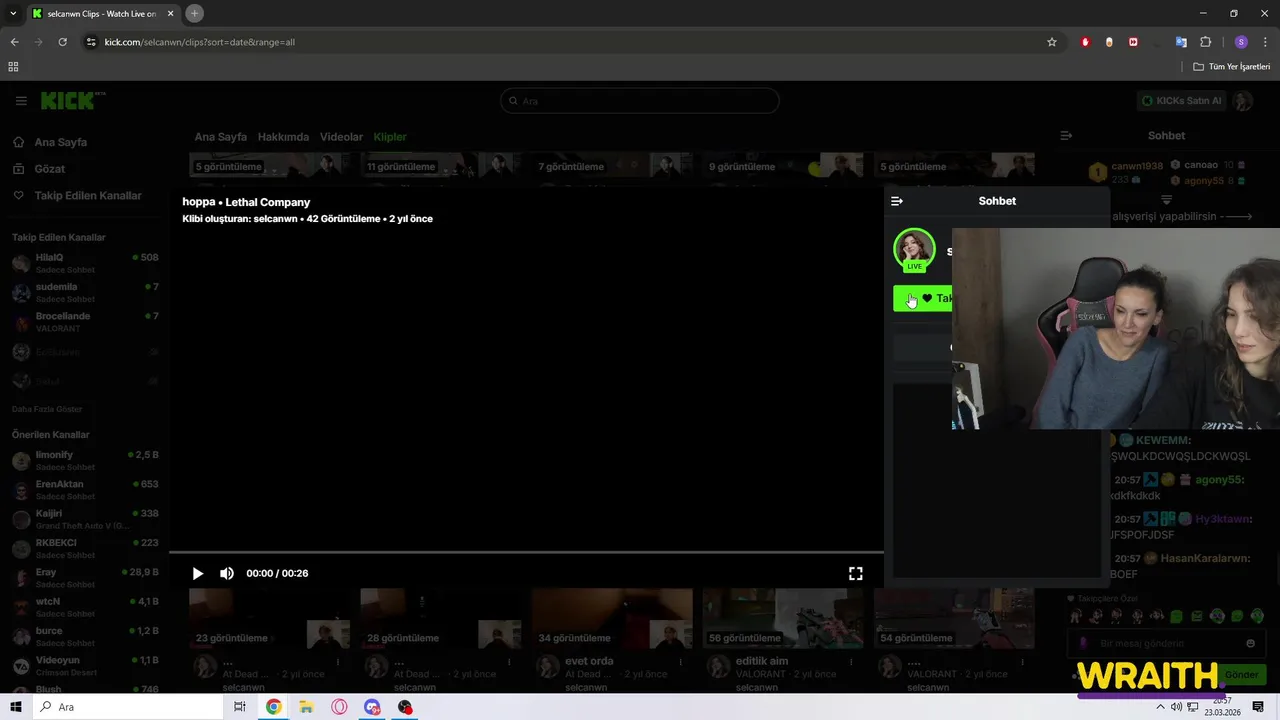Collapse the main chat panel arrow icon
Image resolution: width=1280 pixels, height=720 pixels.
pos(1066,136)
